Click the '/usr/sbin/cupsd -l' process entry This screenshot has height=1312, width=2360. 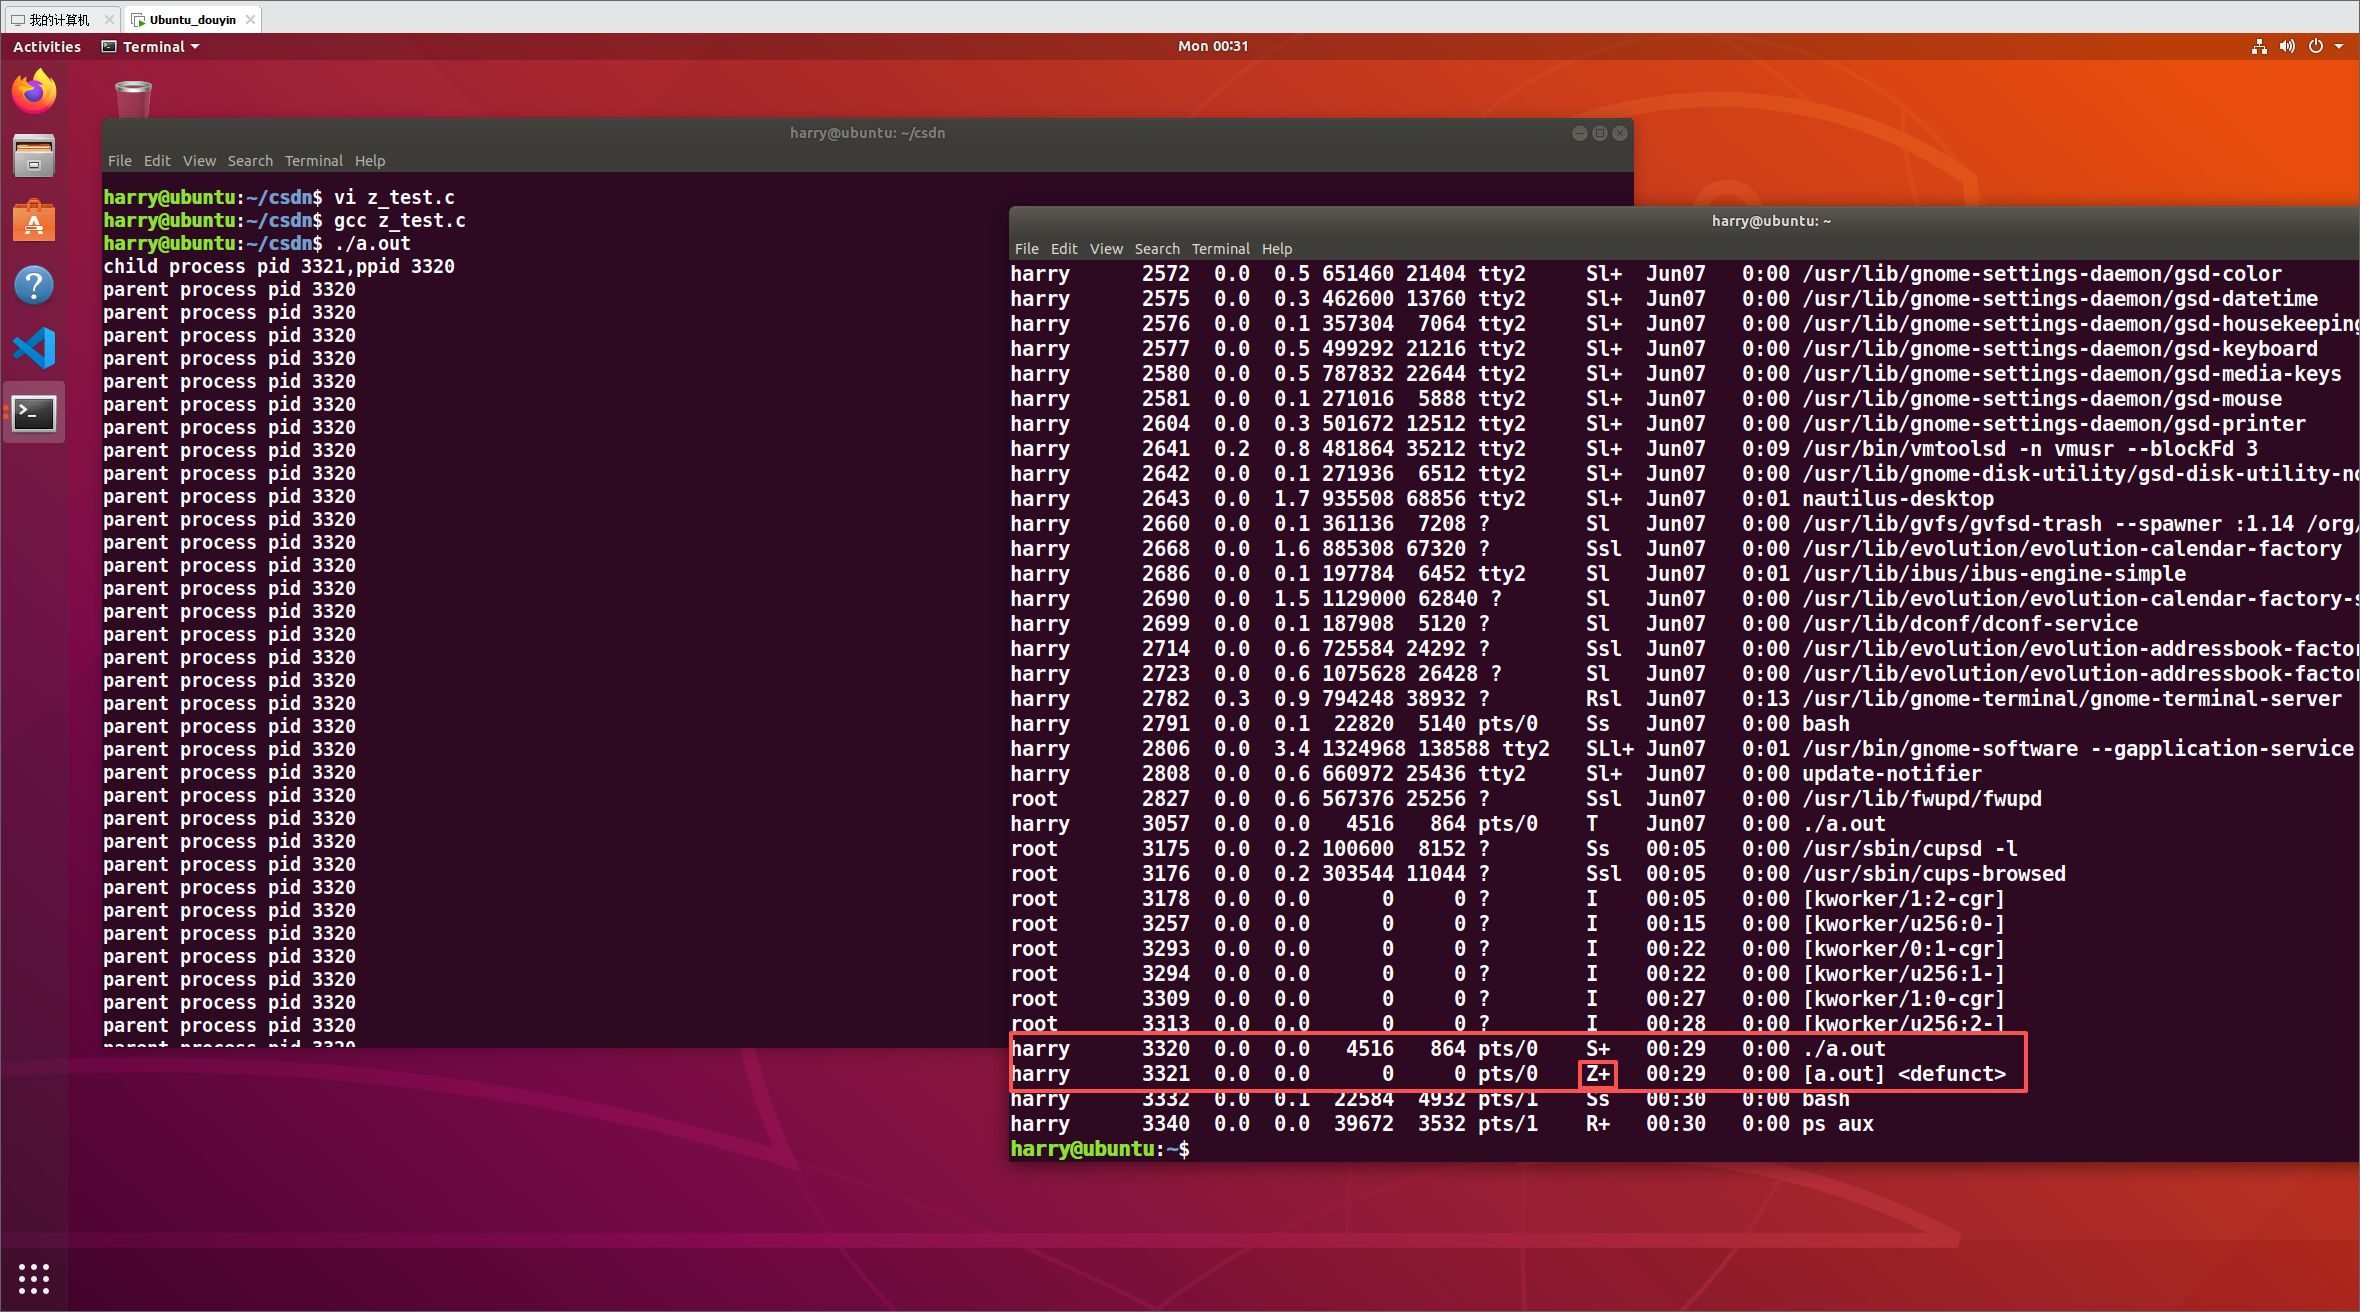(x=1910, y=849)
